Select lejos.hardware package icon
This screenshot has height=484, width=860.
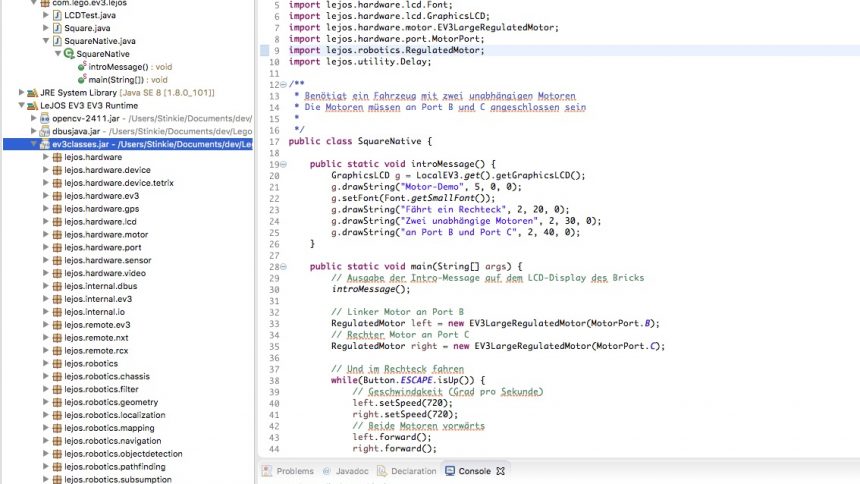click(x=57, y=157)
